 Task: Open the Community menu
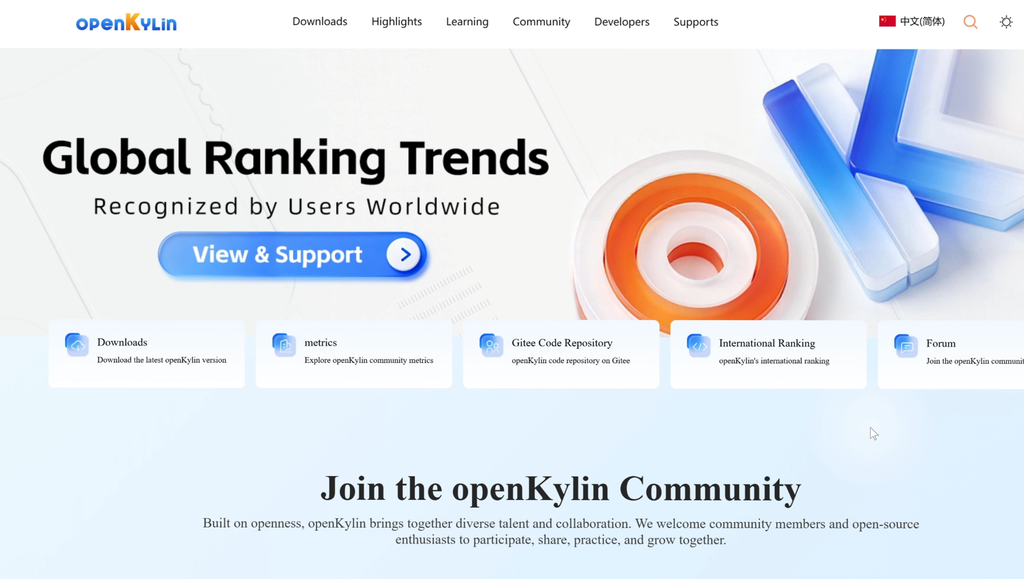coord(541,22)
